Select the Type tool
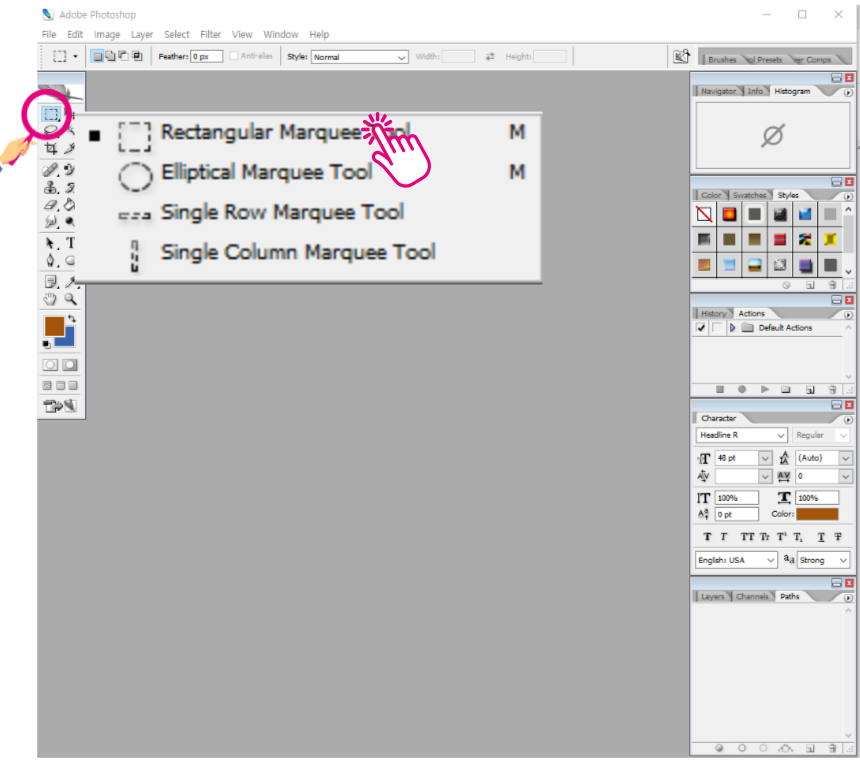The image size is (860, 780). click(70, 243)
